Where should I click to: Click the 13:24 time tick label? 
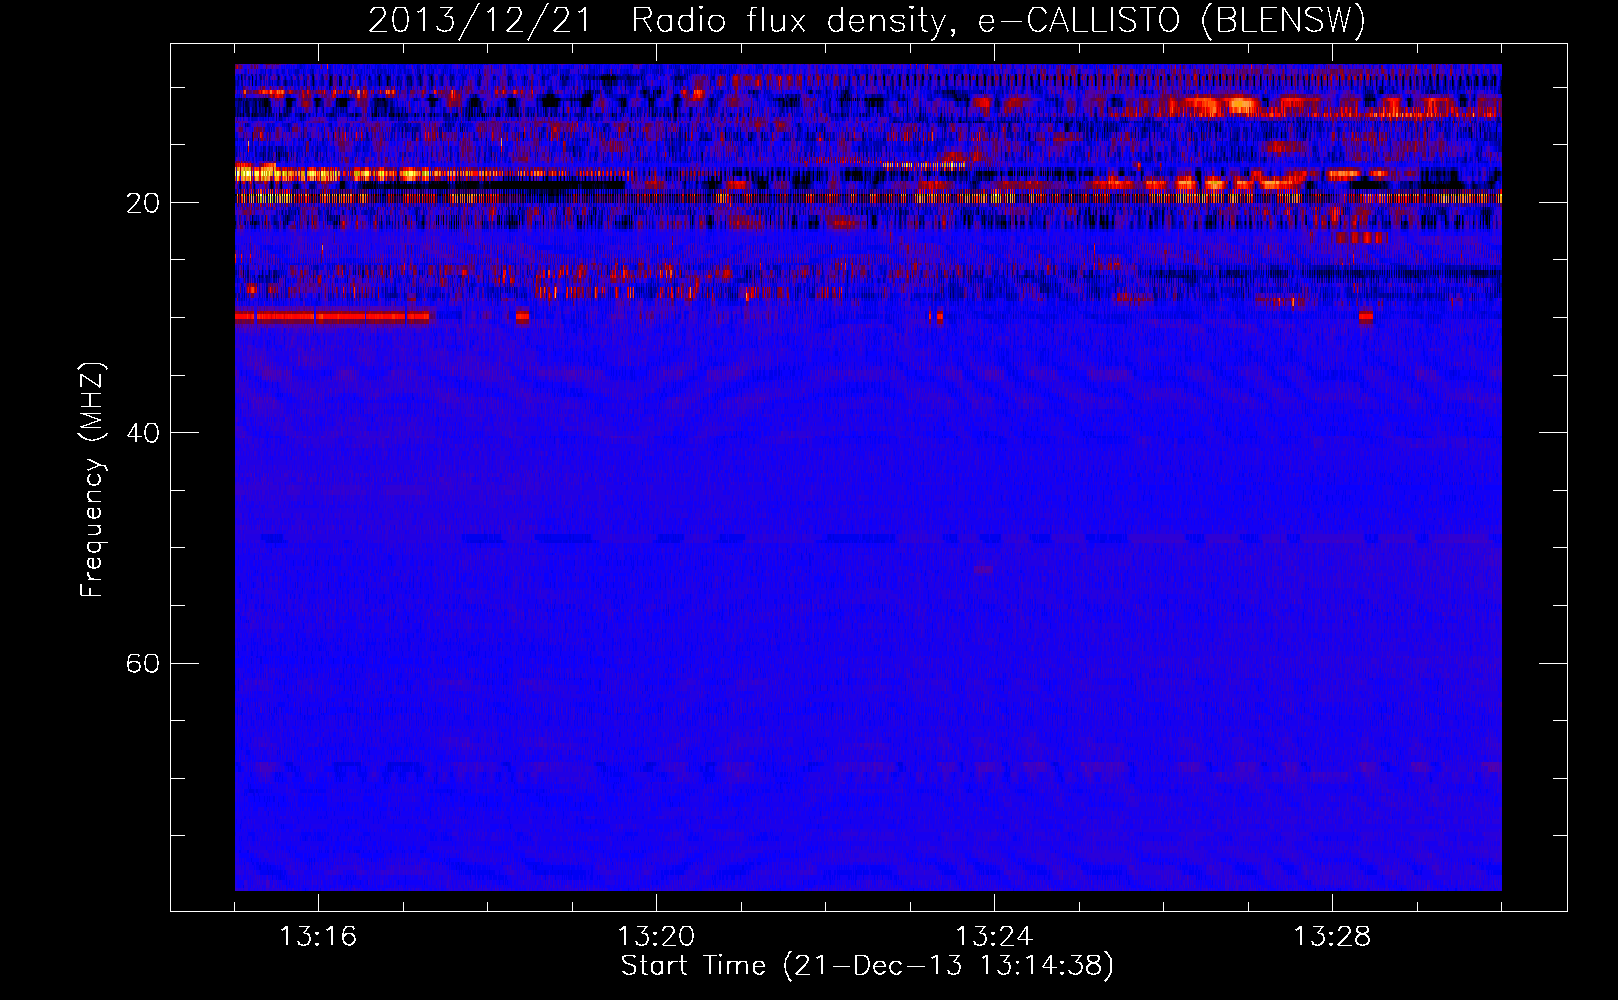(994, 937)
